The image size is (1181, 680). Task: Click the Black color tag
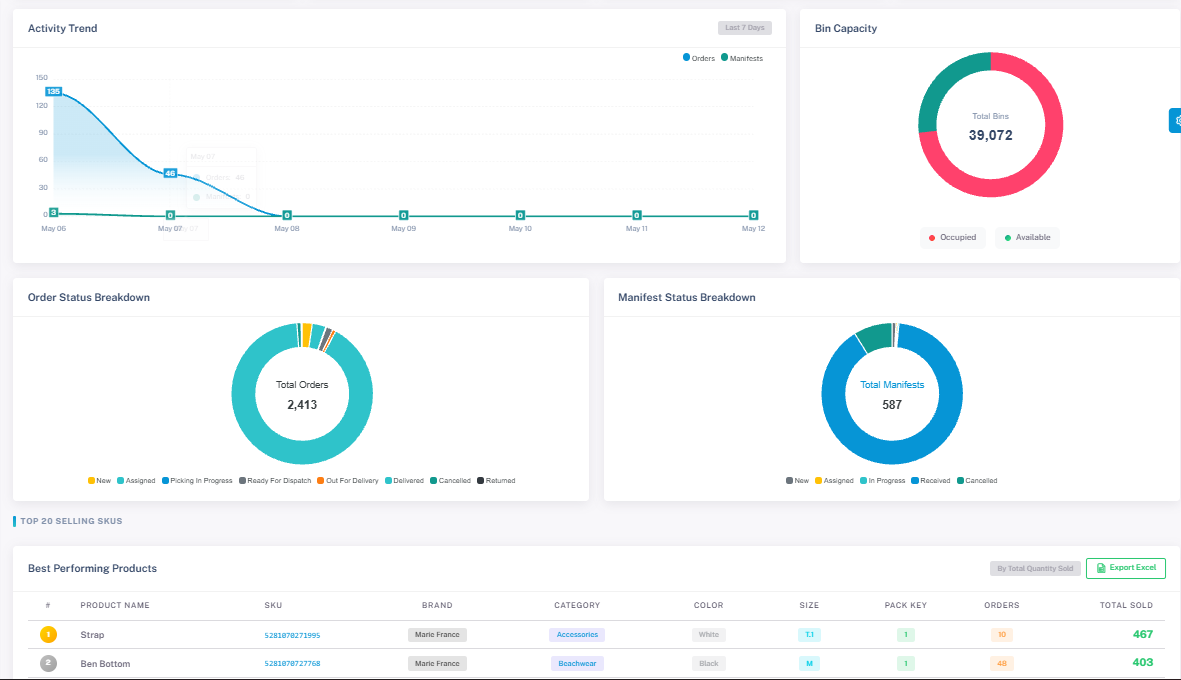point(709,663)
